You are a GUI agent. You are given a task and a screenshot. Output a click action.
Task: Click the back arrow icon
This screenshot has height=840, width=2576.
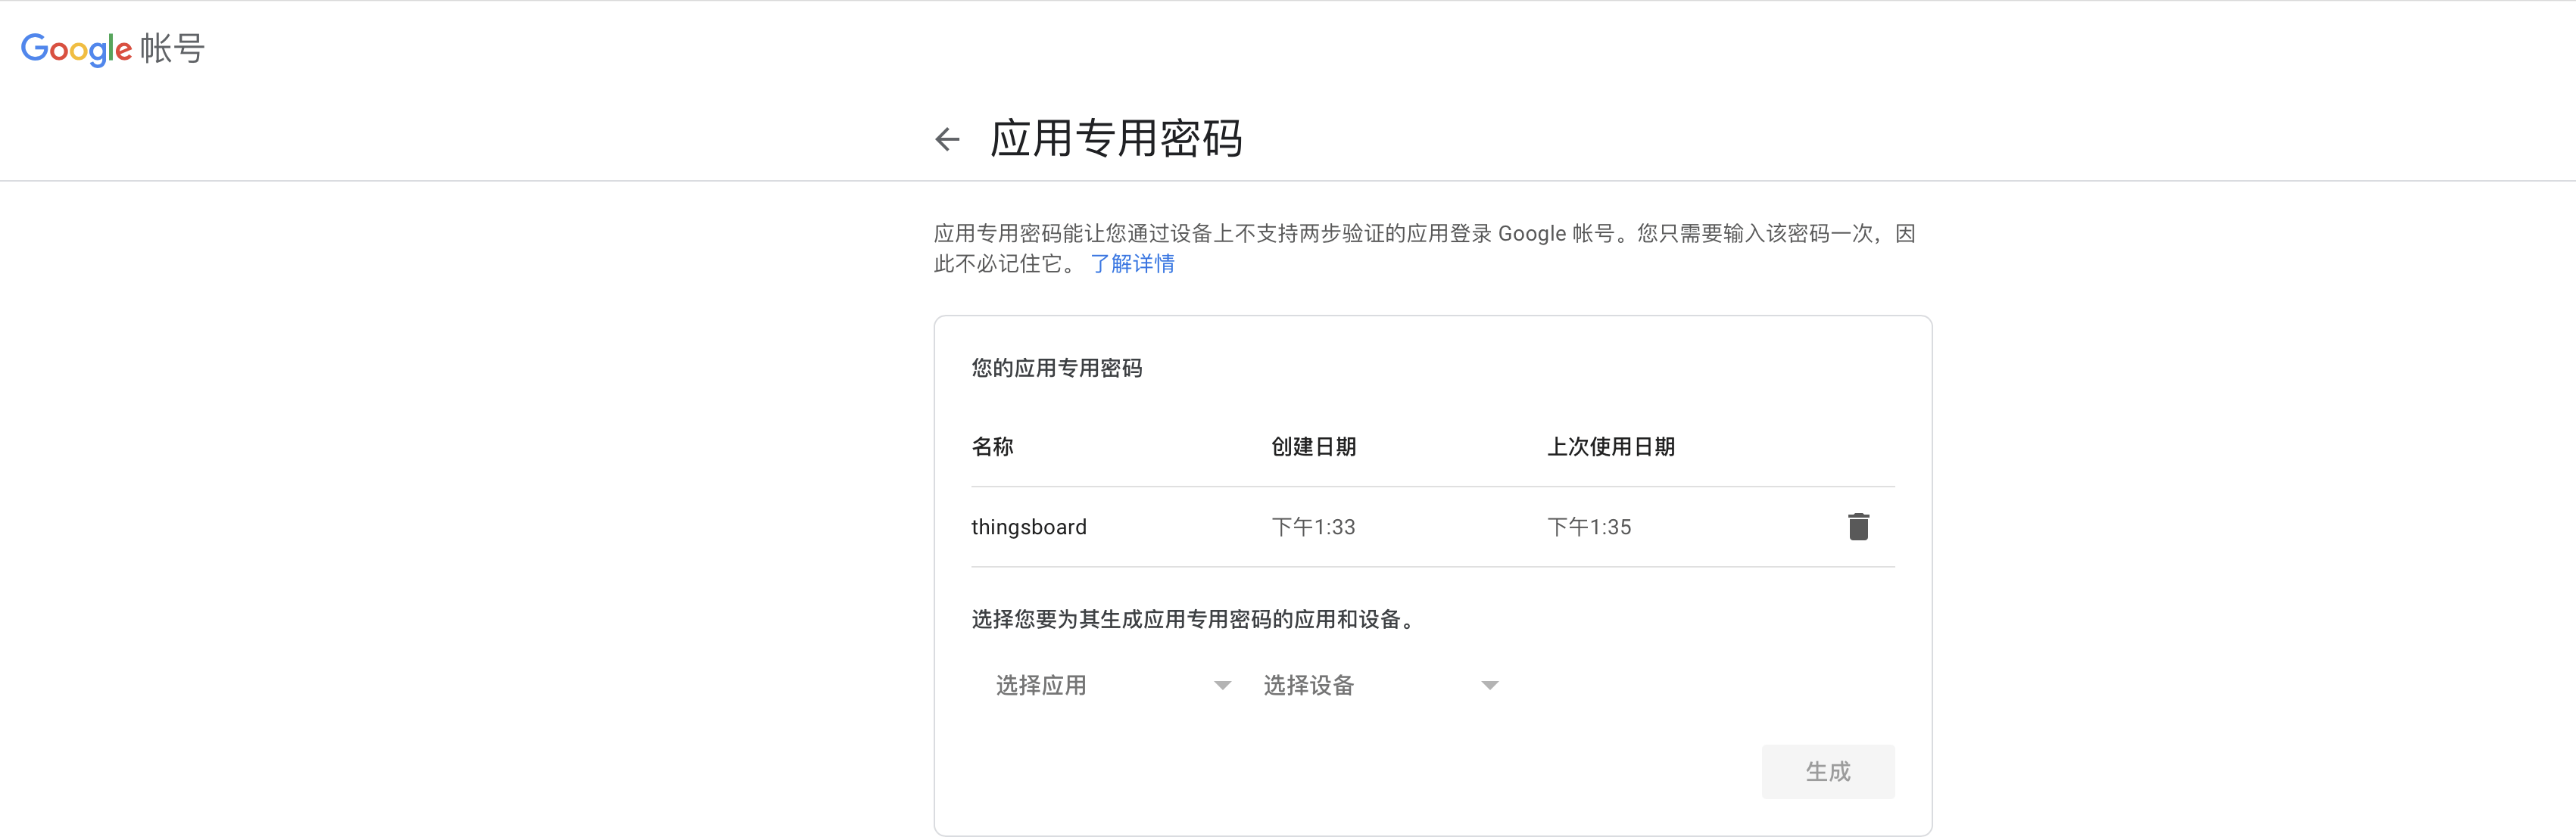[947, 139]
